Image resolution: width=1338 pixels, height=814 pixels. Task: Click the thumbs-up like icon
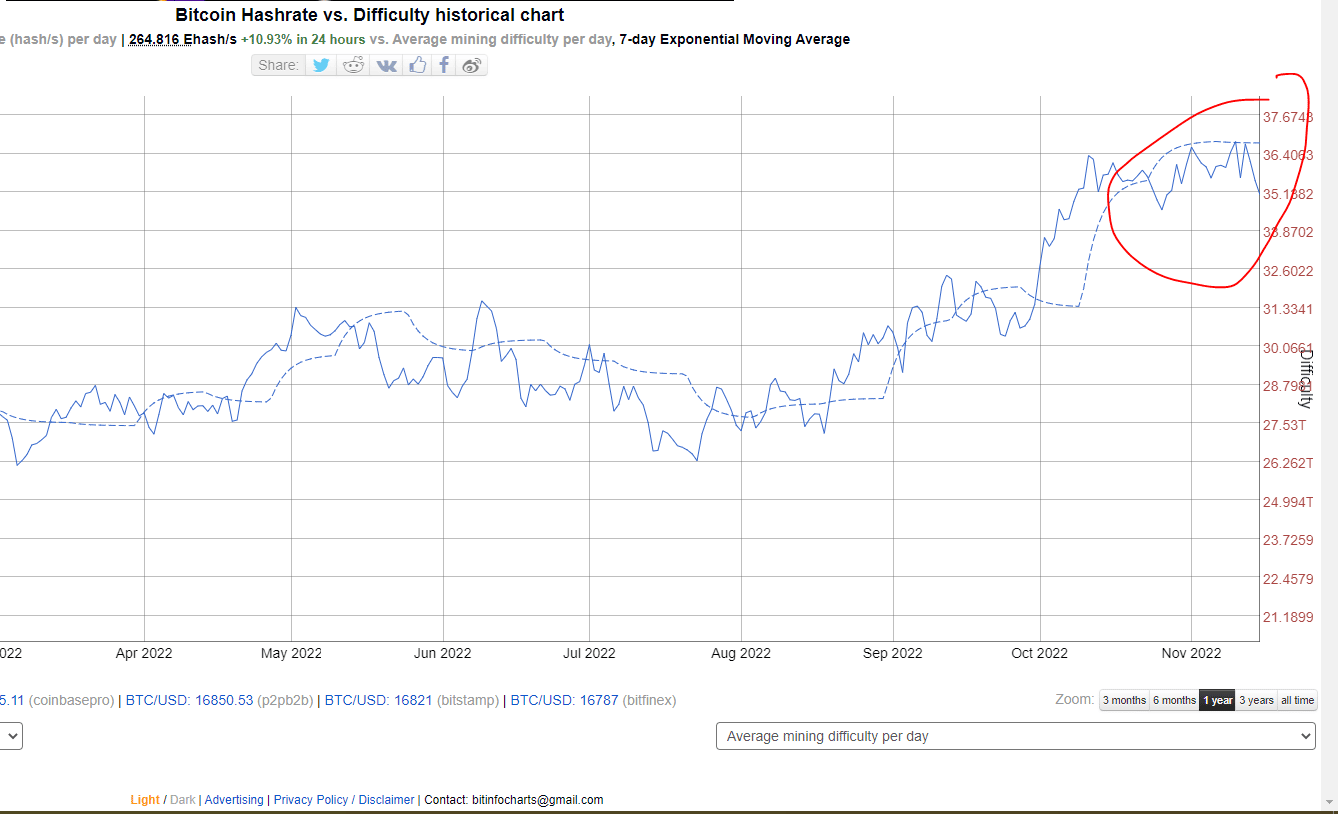(417, 65)
